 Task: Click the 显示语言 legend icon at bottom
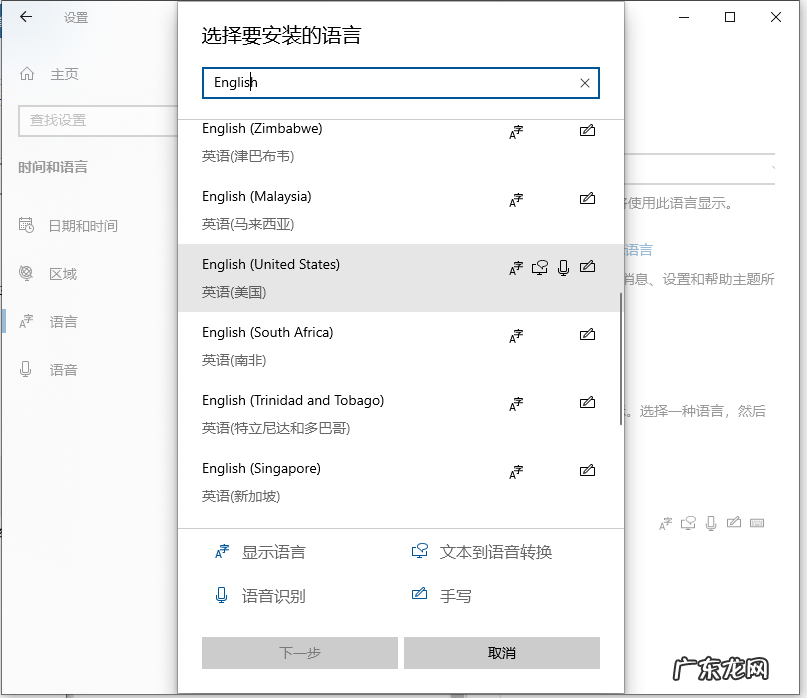(222, 551)
